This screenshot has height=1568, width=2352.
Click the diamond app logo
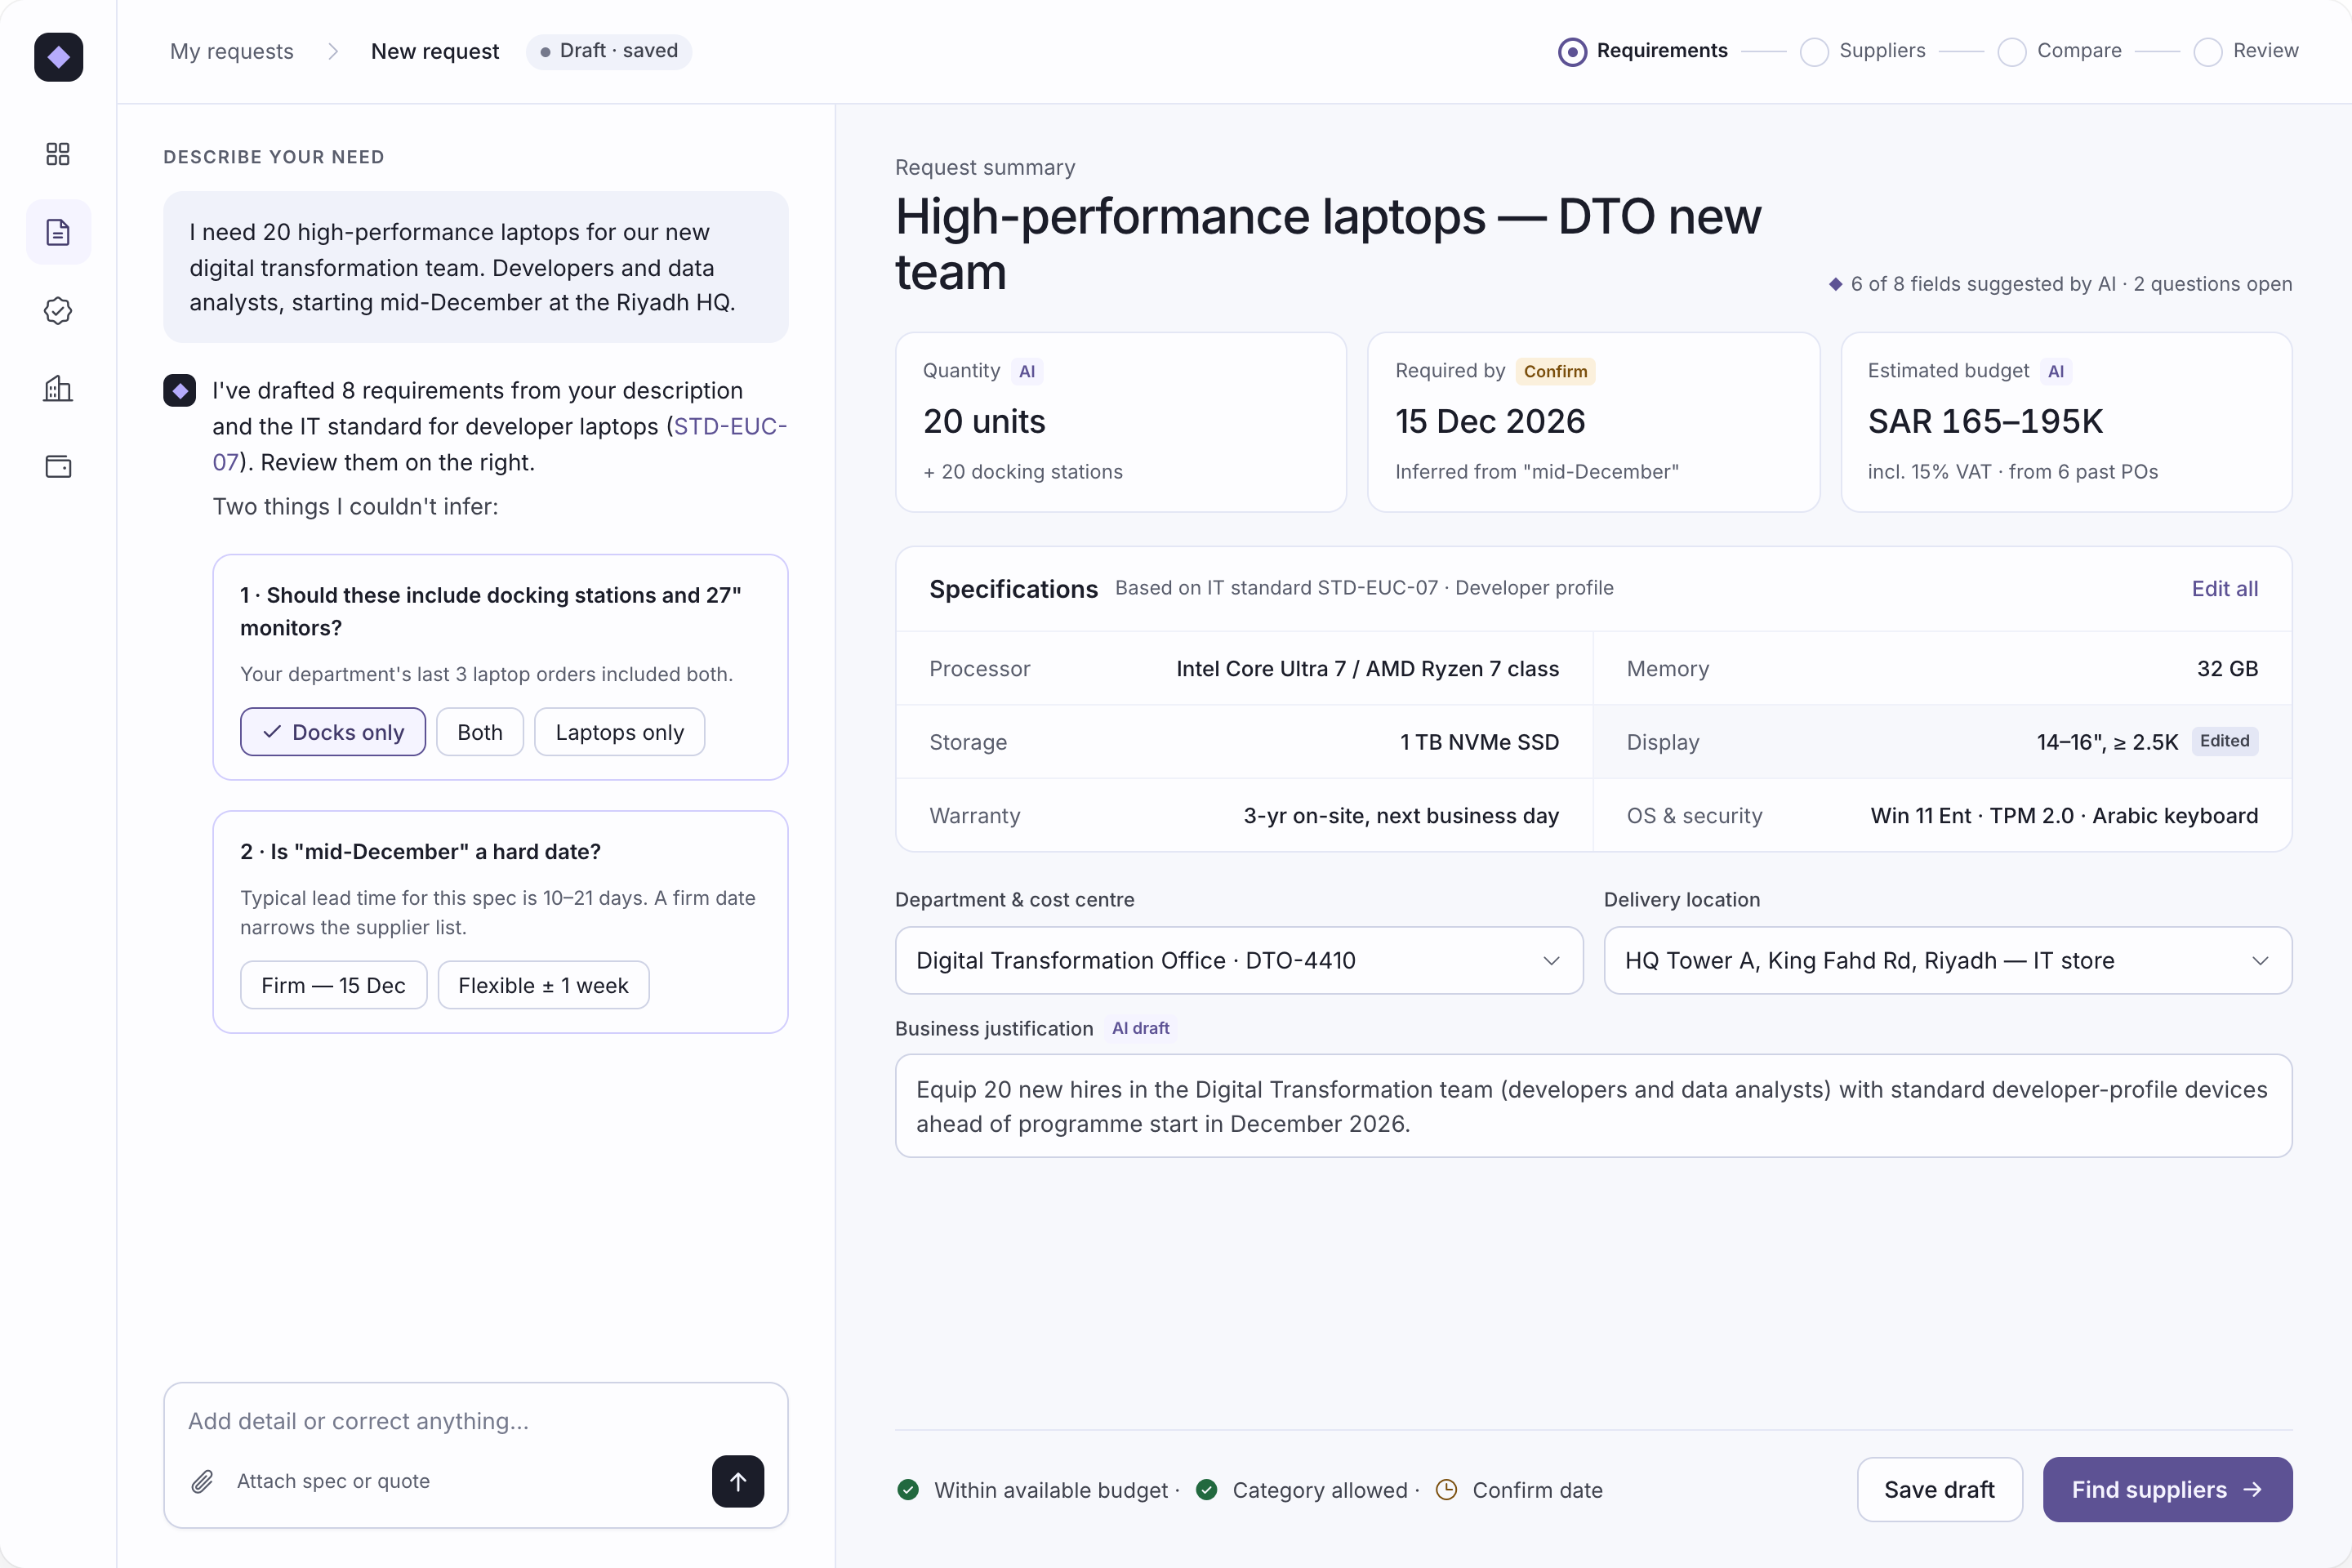coord(58,57)
